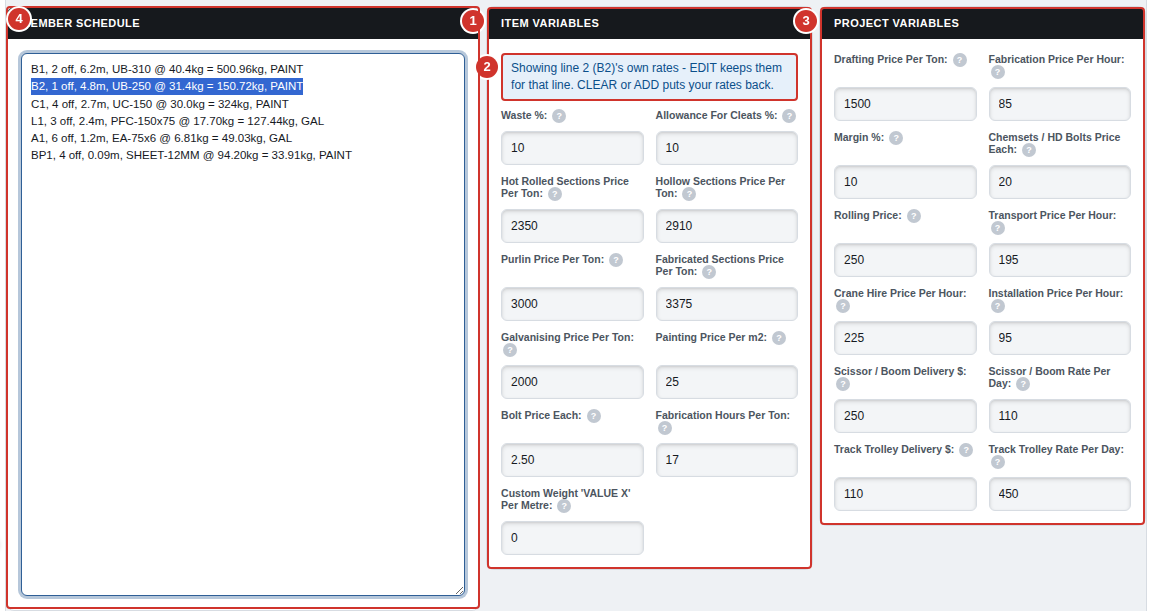Edit Transport Price Per Hour field
1152x611 pixels.
coord(1059,260)
